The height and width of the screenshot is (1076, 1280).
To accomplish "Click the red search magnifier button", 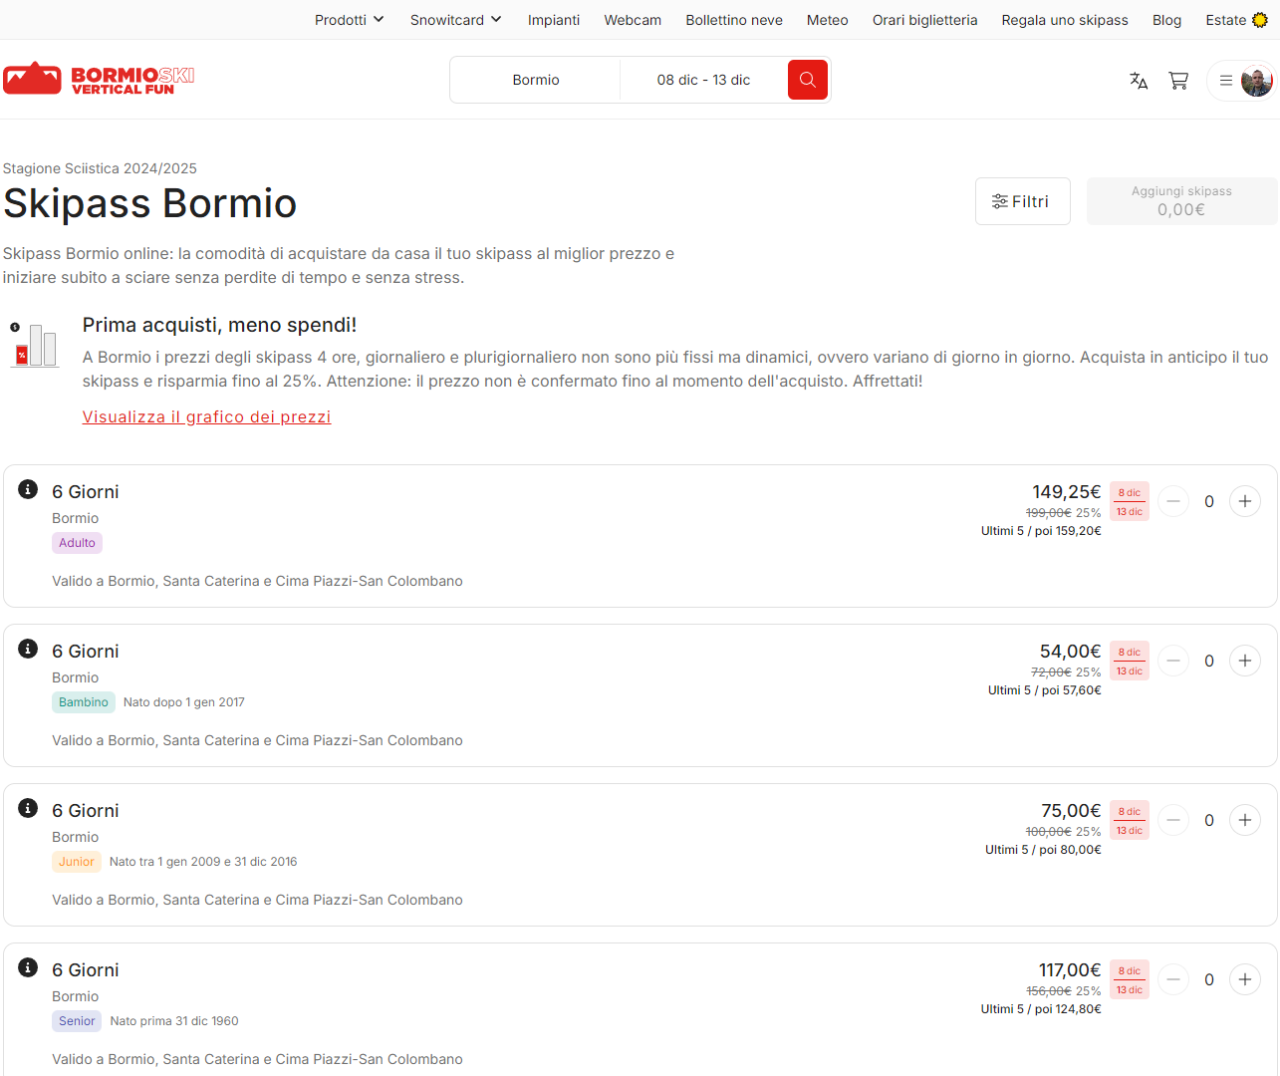I will 807,80.
